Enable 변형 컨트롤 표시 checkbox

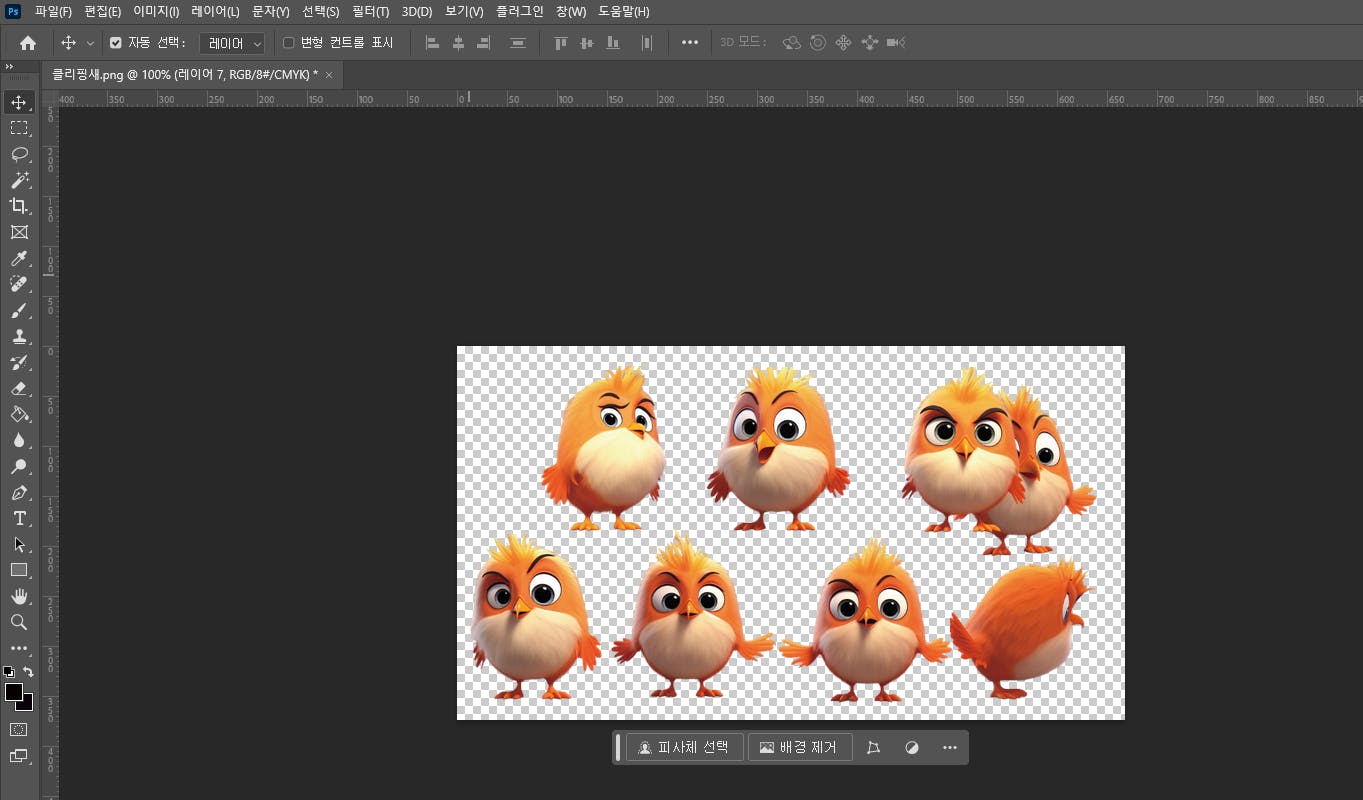pos(289,43)
